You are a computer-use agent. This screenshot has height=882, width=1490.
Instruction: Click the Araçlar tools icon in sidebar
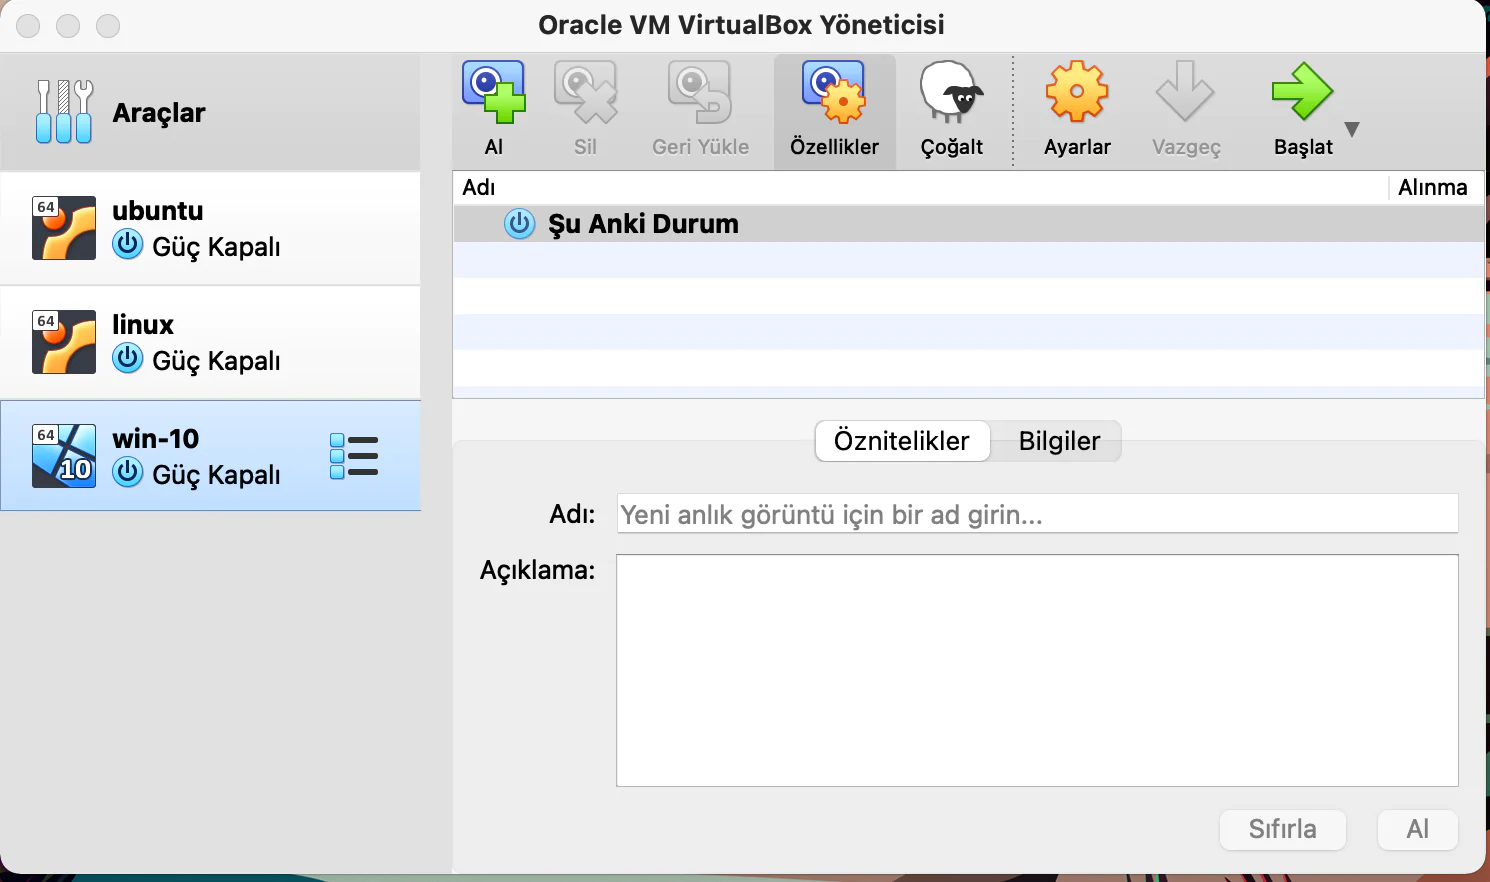[64, 112]
